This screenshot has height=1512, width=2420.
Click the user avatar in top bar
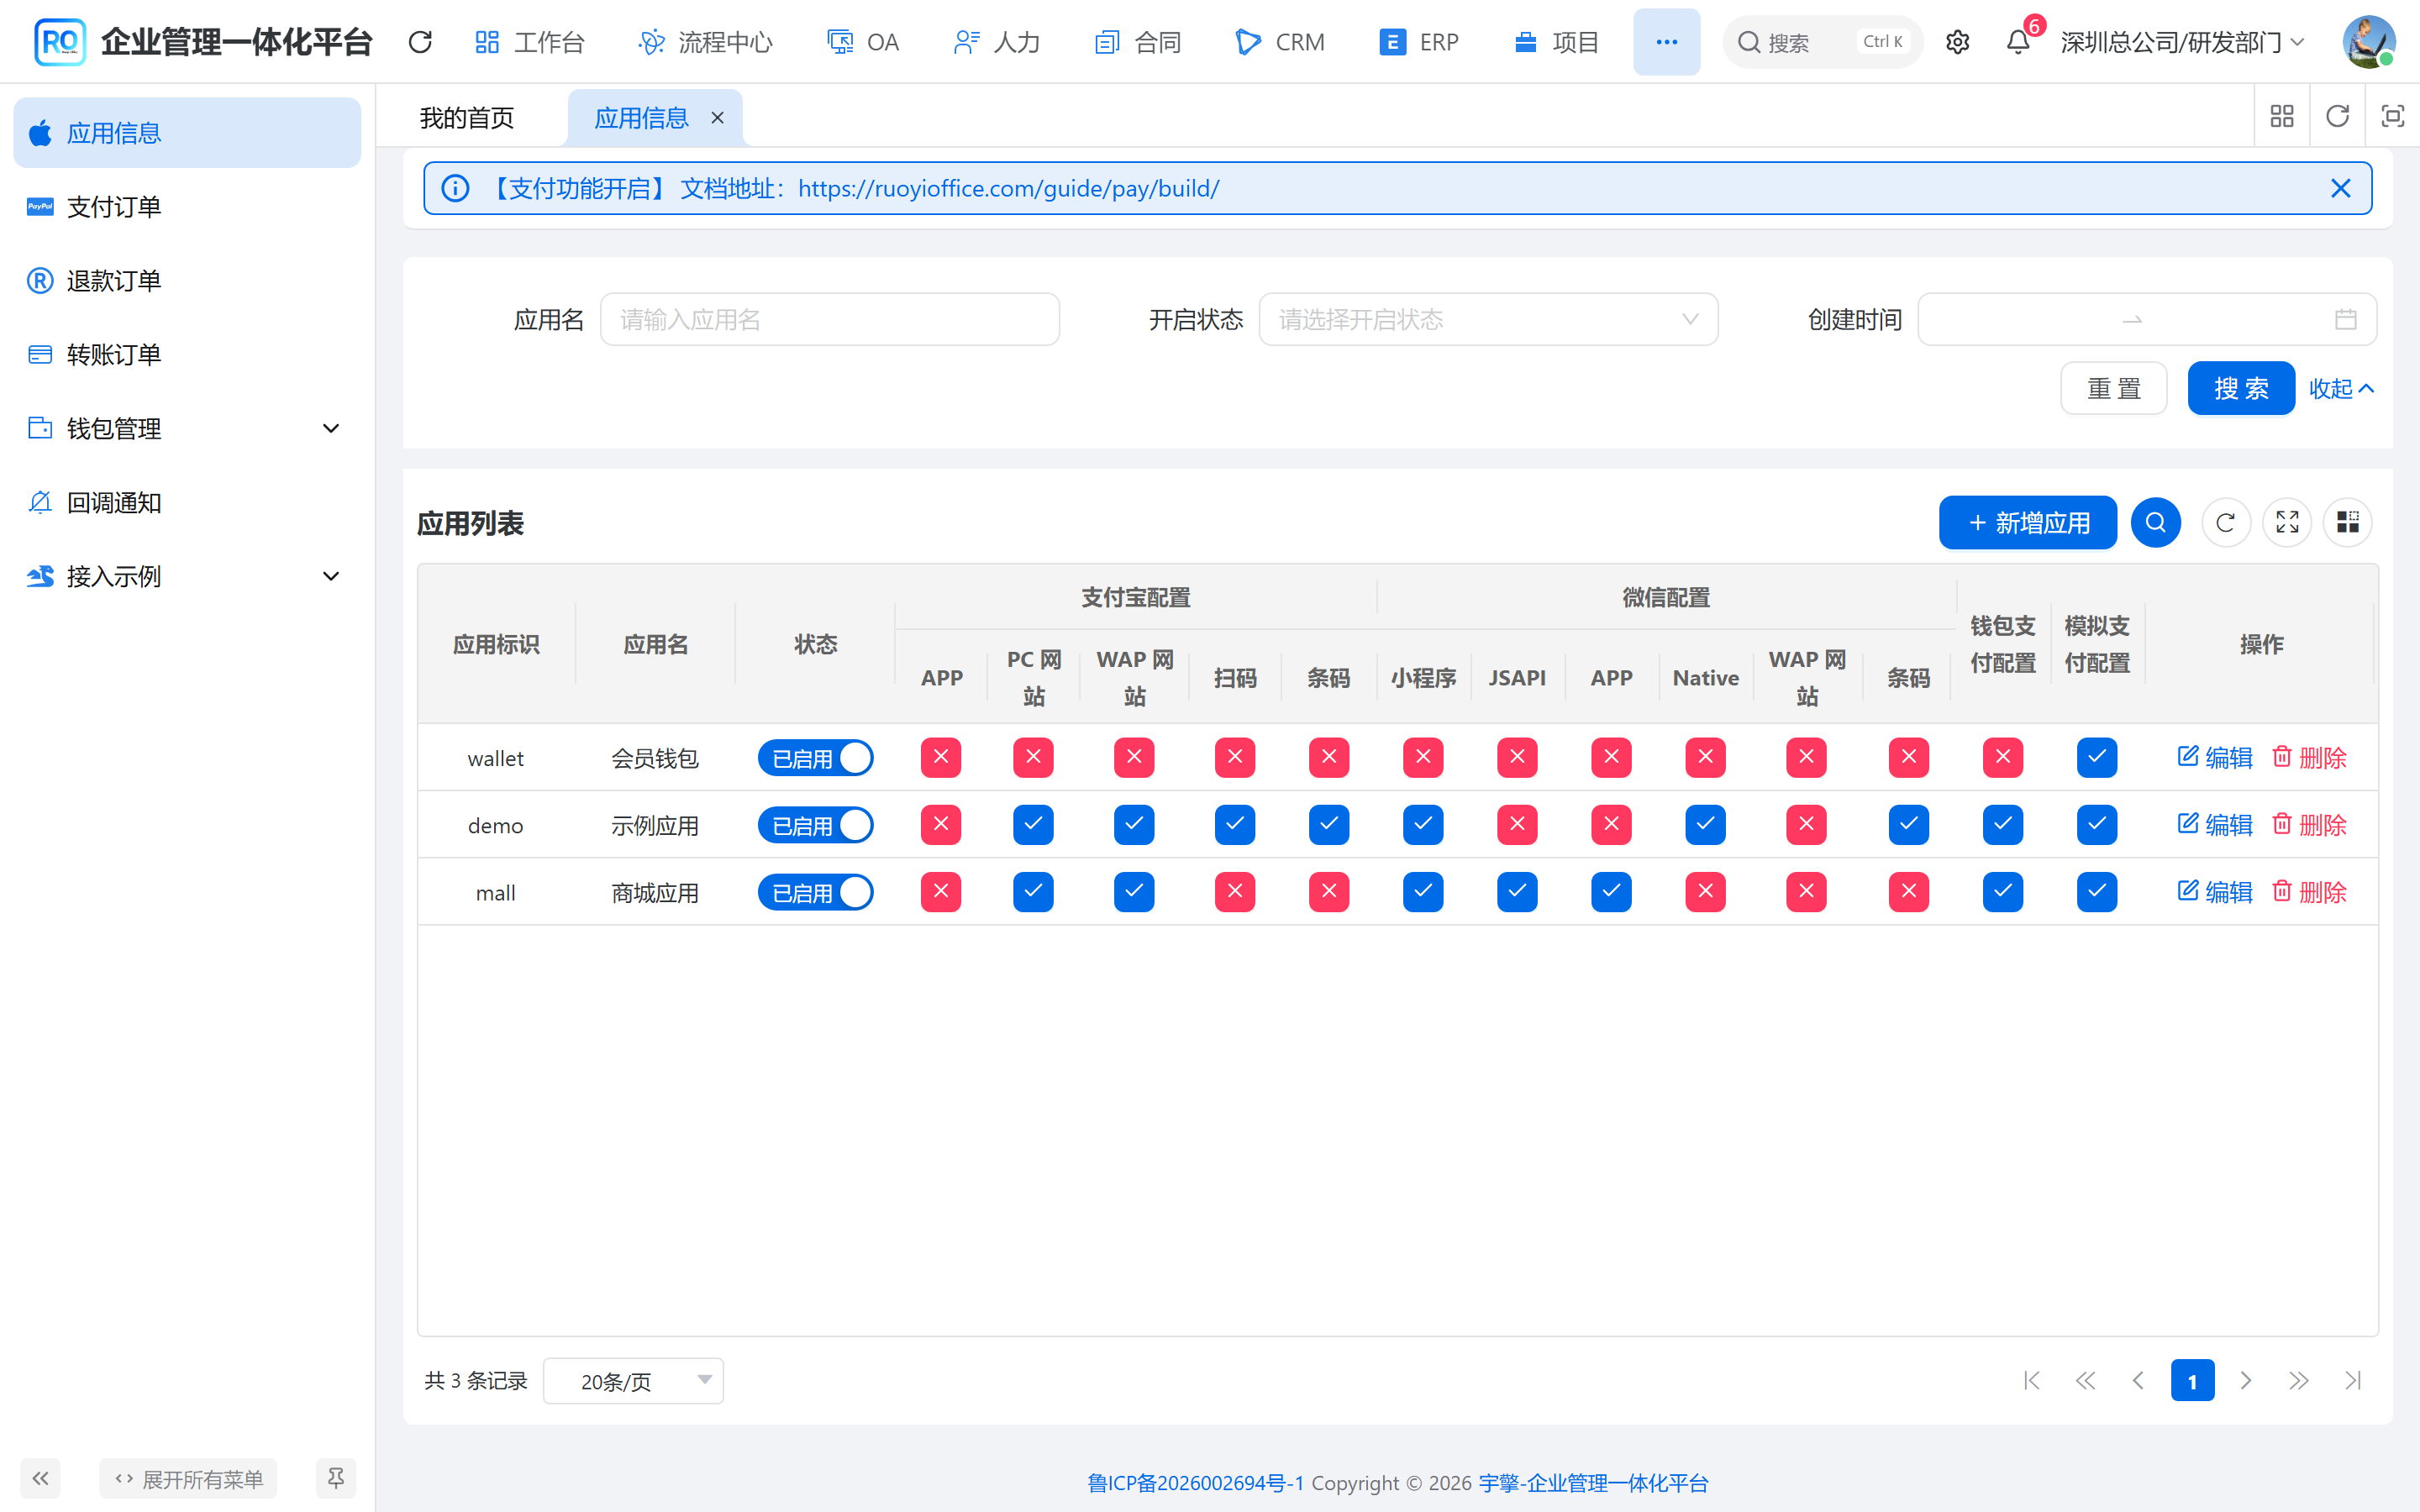click(2368, 42)
